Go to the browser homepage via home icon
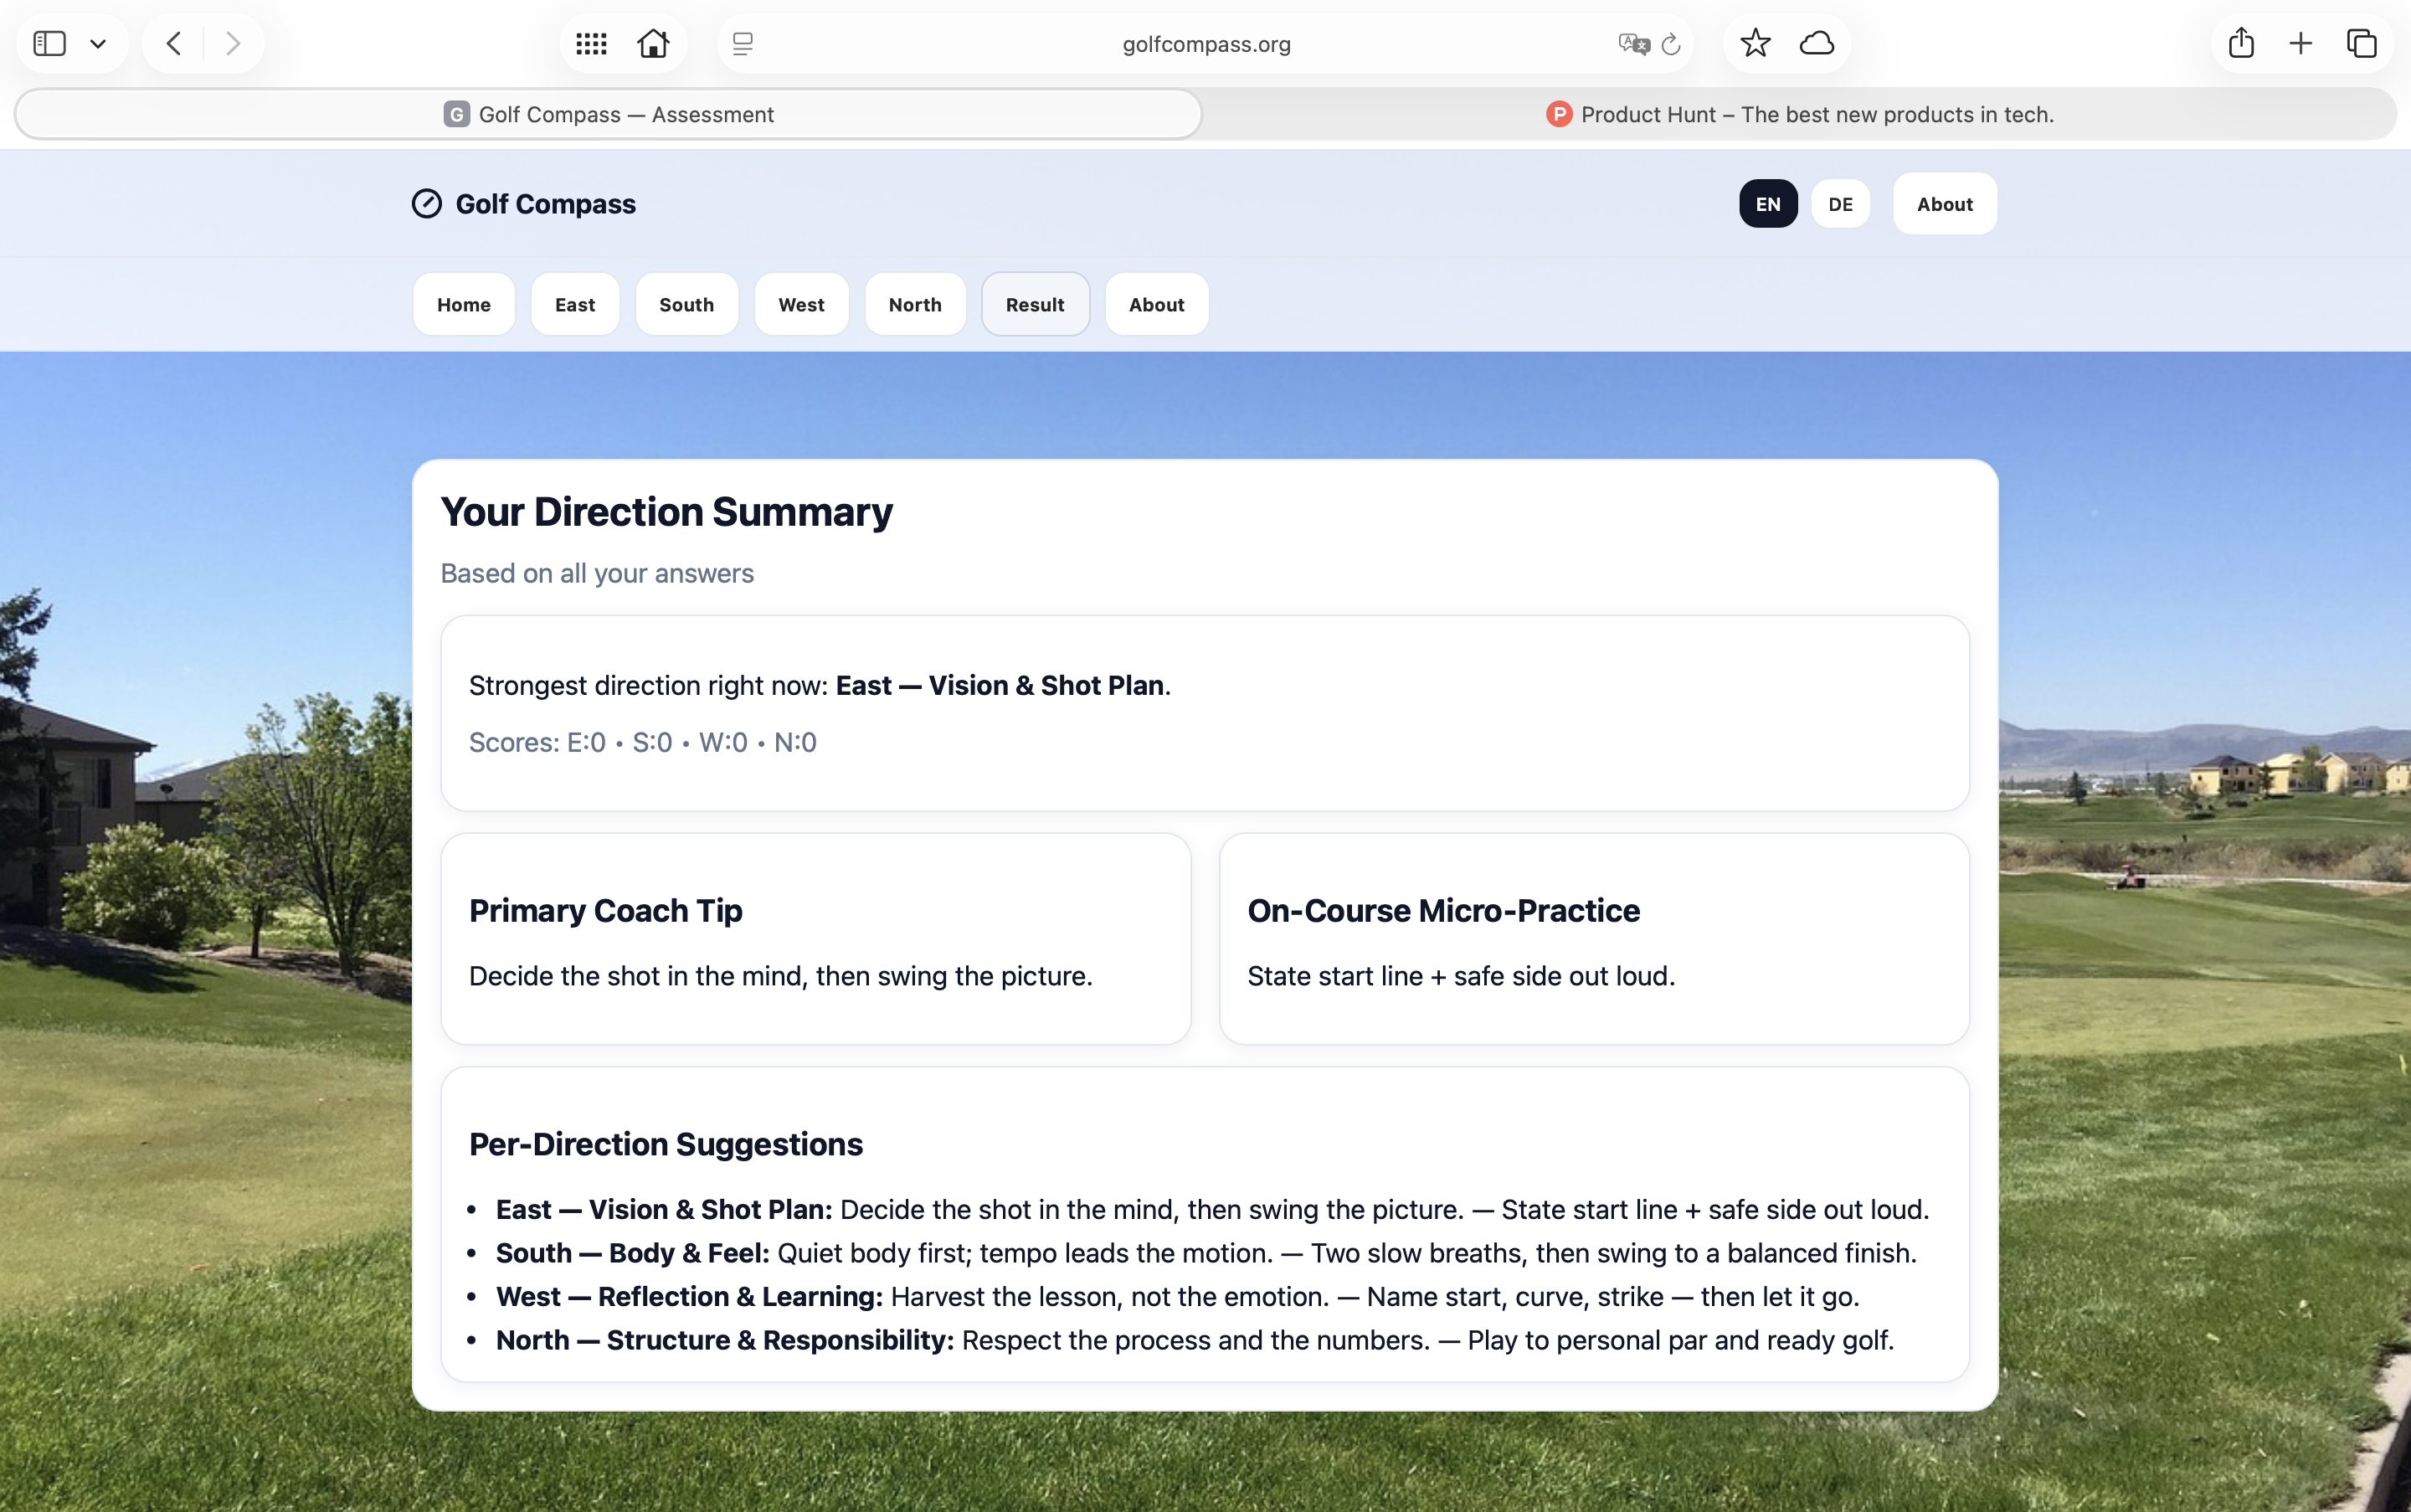The width and height of the screenshot is (2411, 1512). pyautogui.click(x=653, y=43)
